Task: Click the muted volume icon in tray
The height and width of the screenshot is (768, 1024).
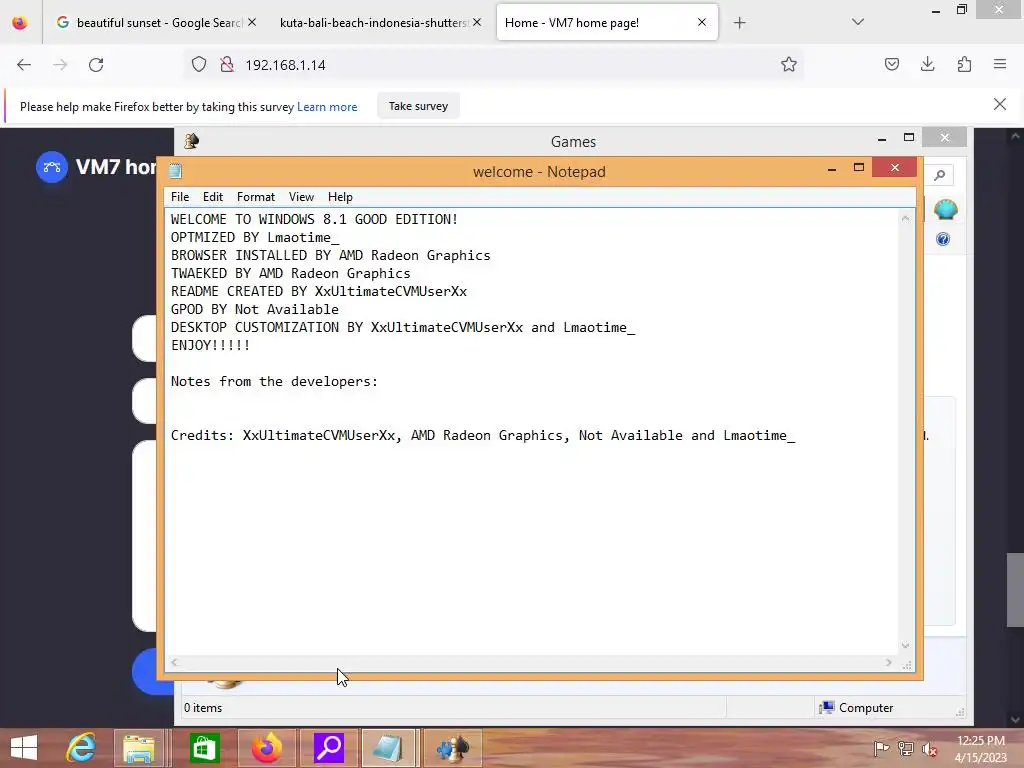Action: (929, 749)
